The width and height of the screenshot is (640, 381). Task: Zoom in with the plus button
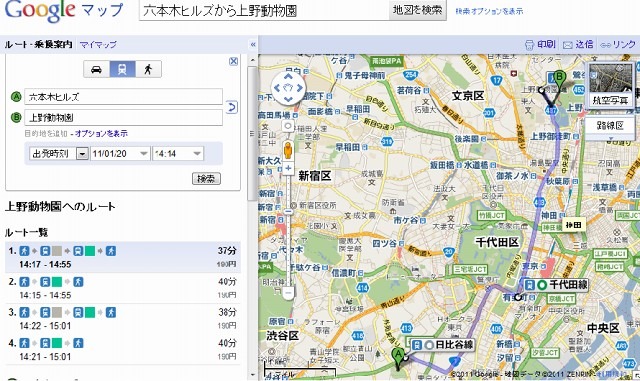pyautogui.click(x=288, y=168)
